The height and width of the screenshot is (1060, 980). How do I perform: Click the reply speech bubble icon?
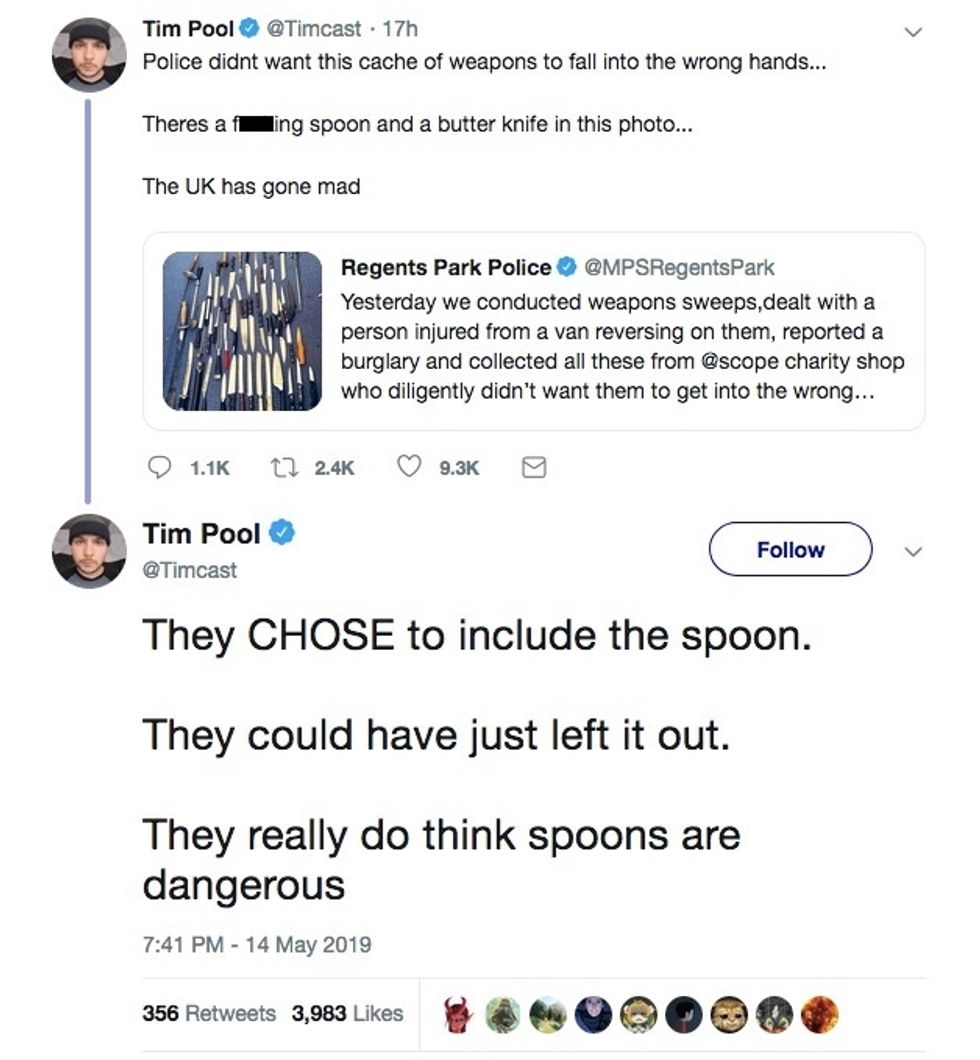[x=160, y=467]
